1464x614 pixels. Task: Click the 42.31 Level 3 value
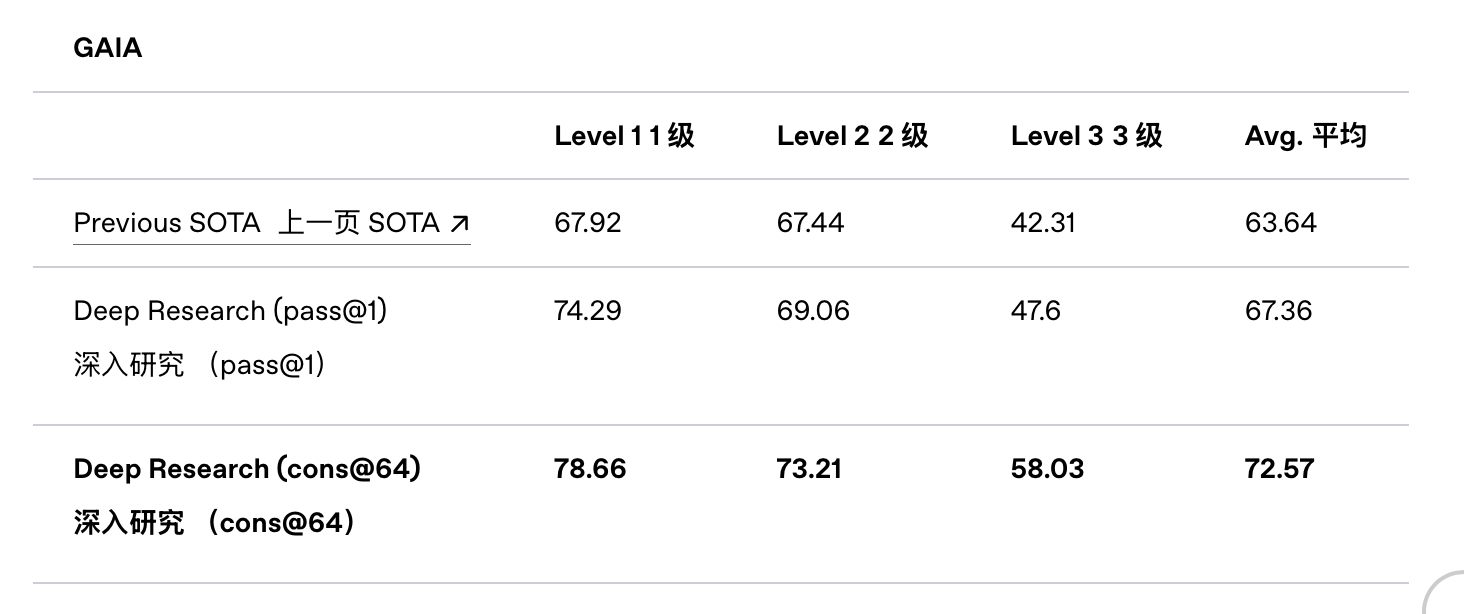point(1043,223)
